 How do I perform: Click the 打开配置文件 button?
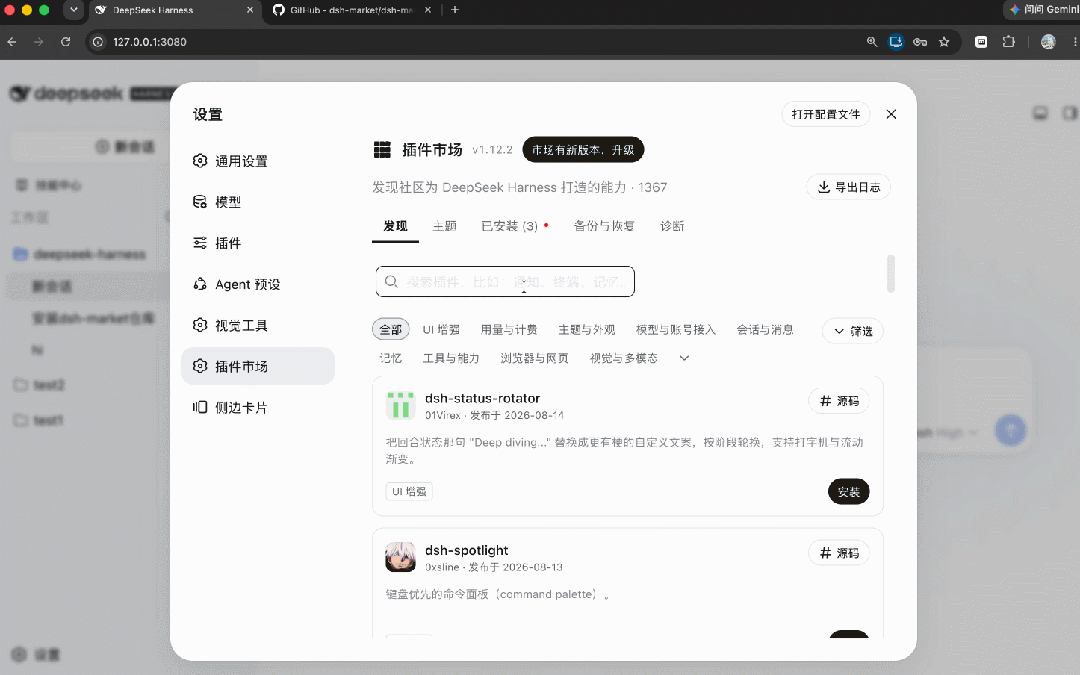coord(826,114)
